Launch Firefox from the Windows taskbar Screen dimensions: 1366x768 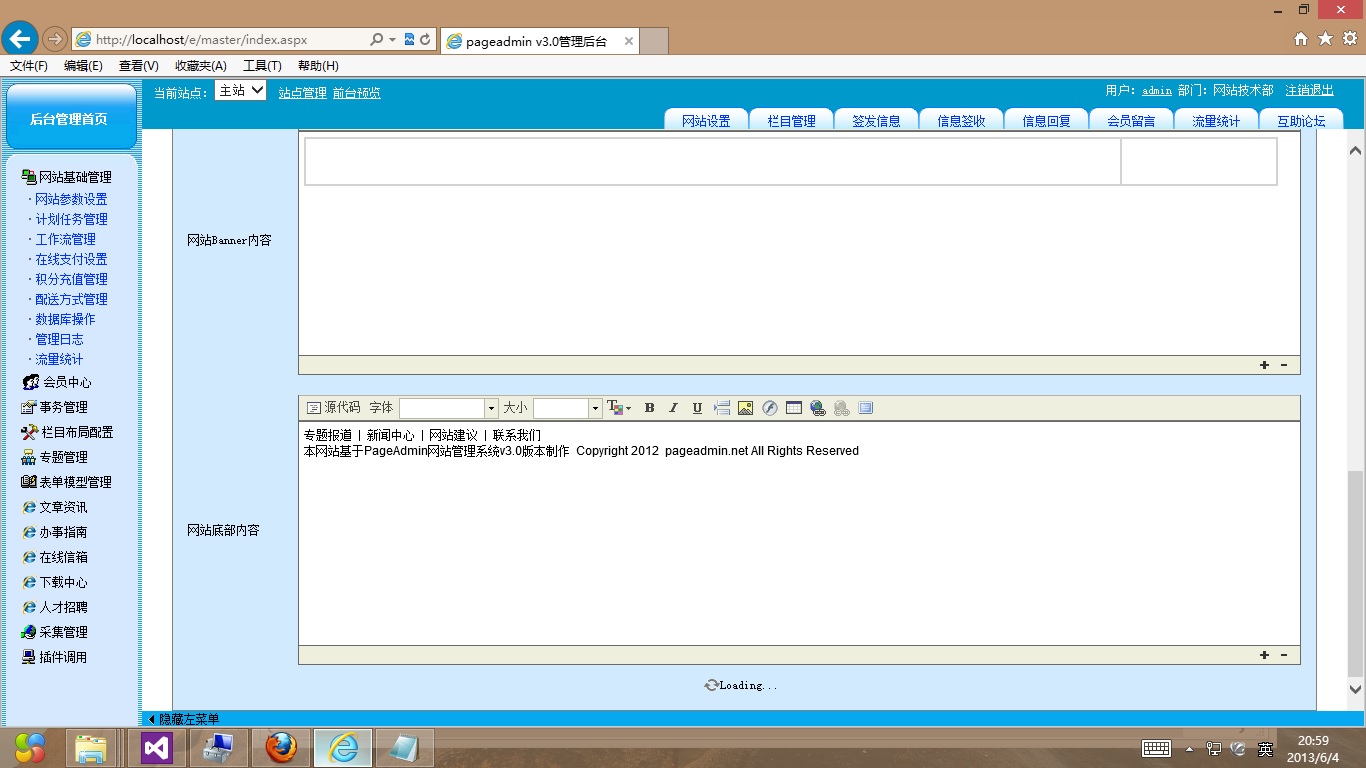point(281,747)
